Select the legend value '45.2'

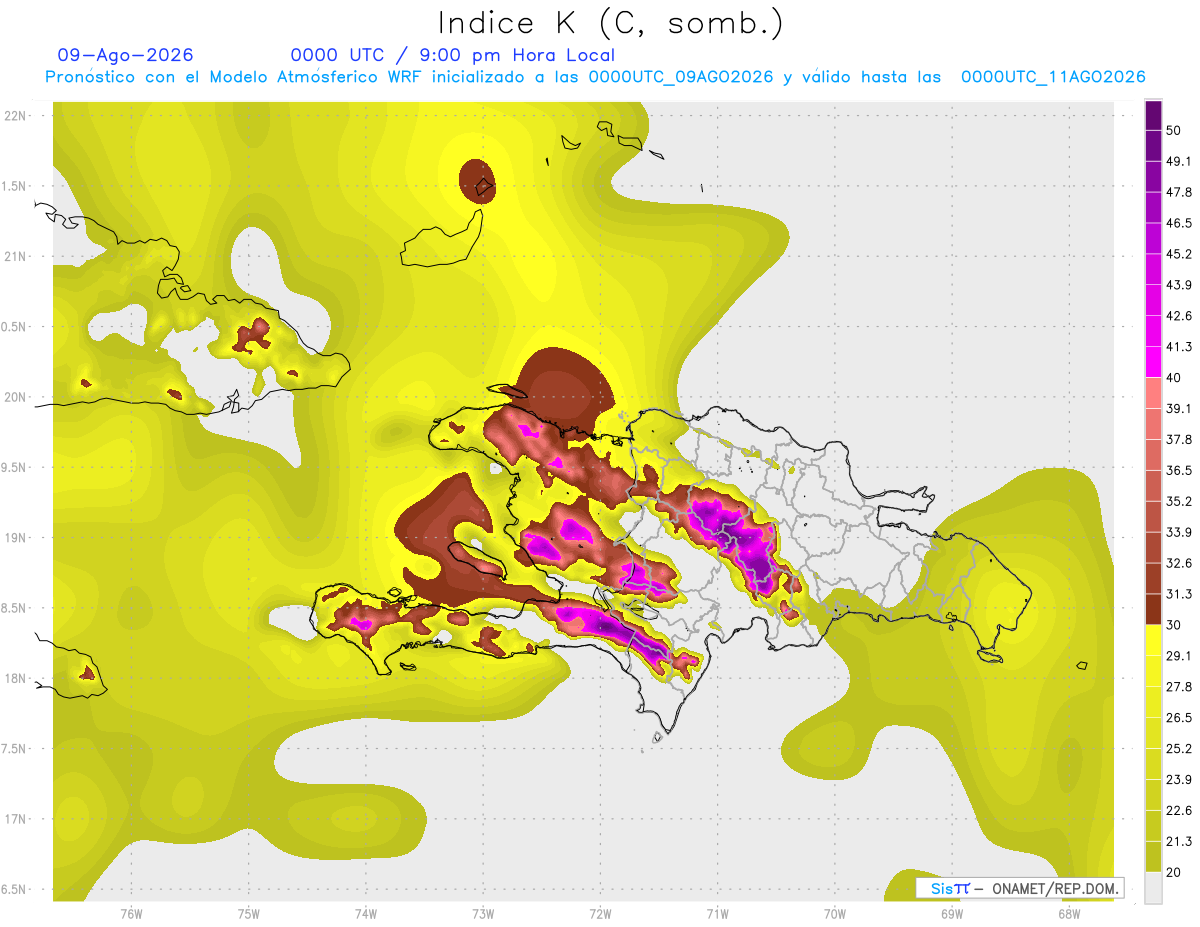point(1179,254)
